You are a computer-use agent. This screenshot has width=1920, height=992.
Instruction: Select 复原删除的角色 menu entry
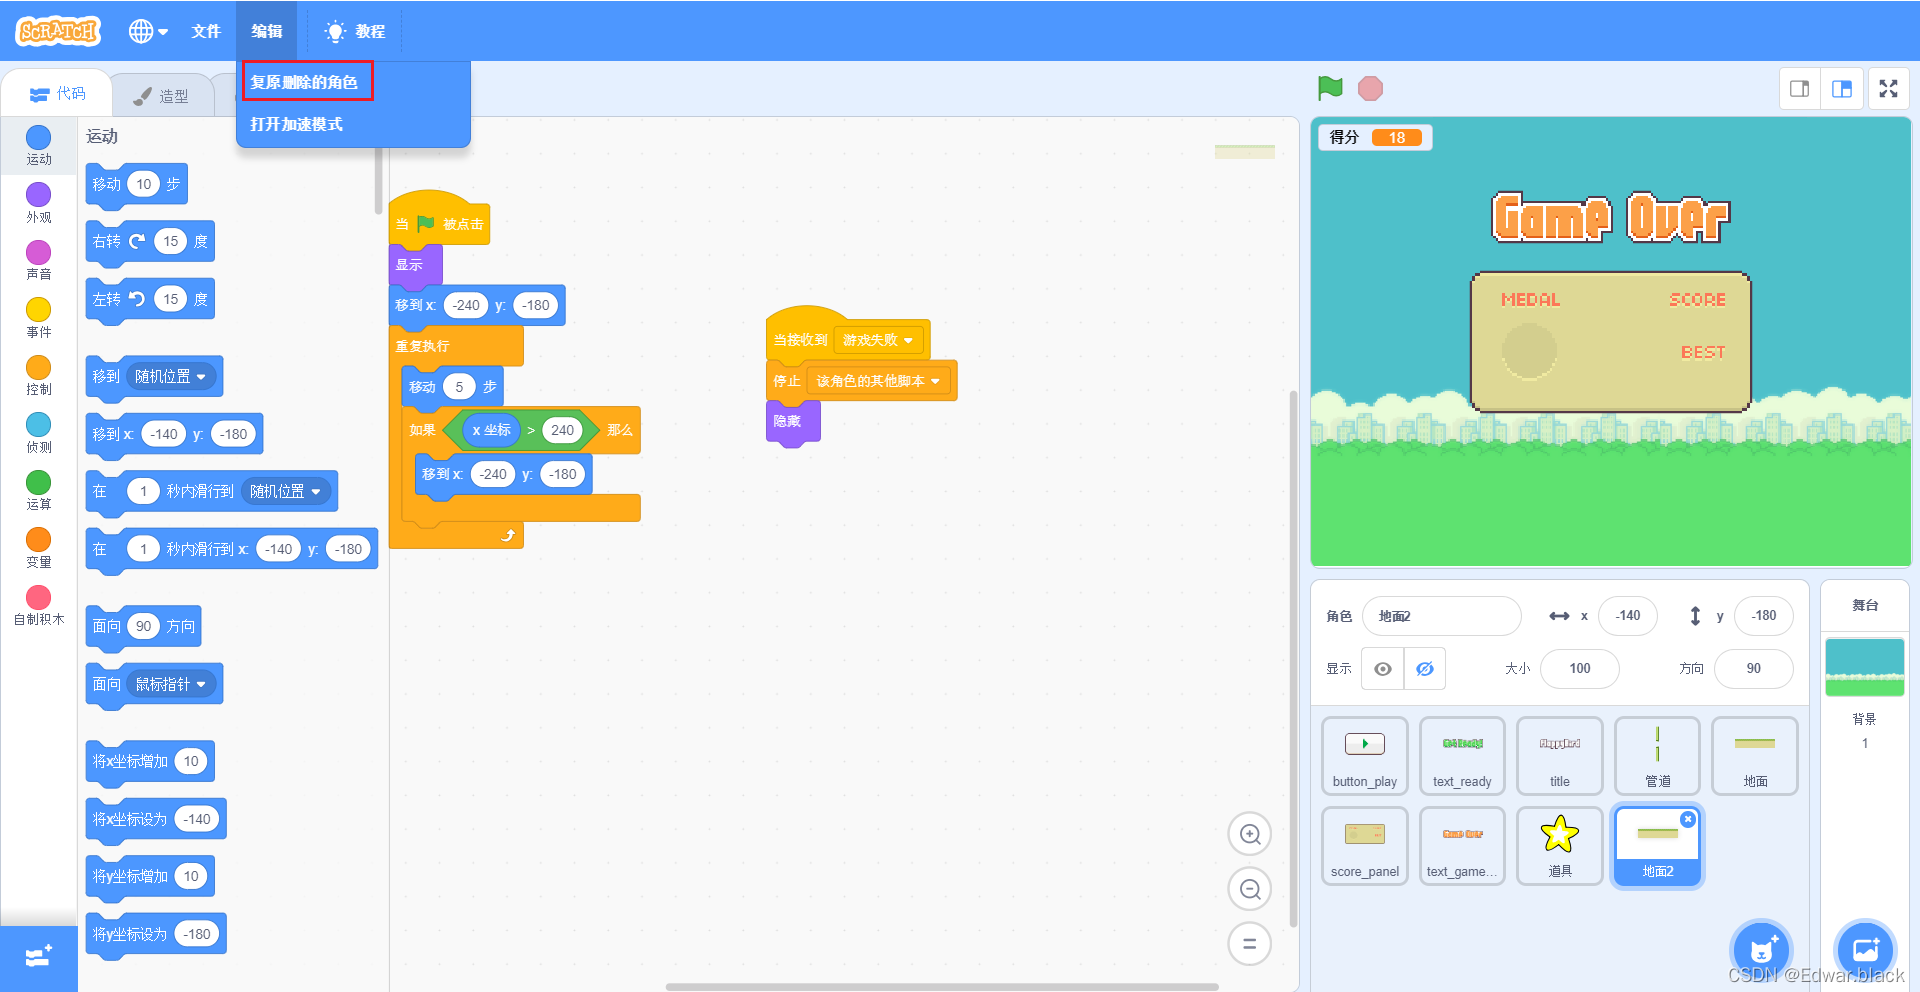[x=304, y=82]
